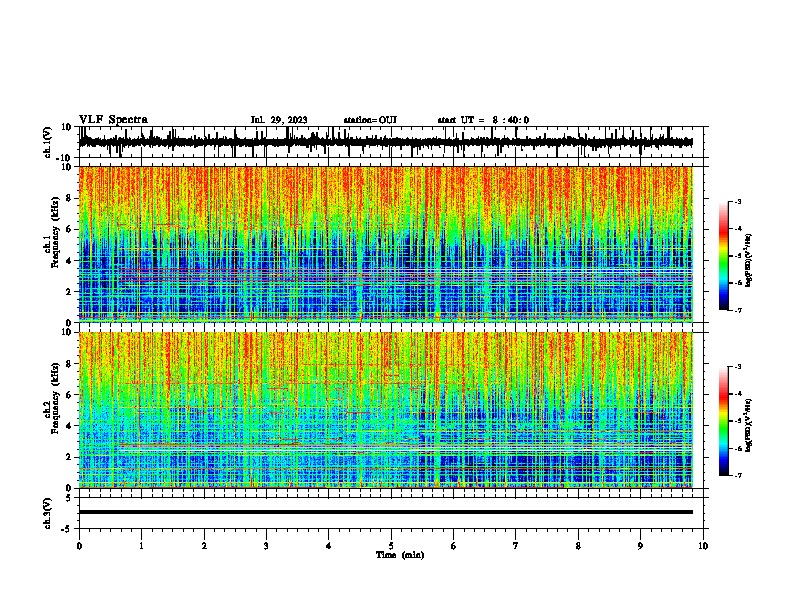Viewport: 792px width, 612px height.
Task: Click the "-5" tick on ch.1 colorbar
Action: [737, 256]
